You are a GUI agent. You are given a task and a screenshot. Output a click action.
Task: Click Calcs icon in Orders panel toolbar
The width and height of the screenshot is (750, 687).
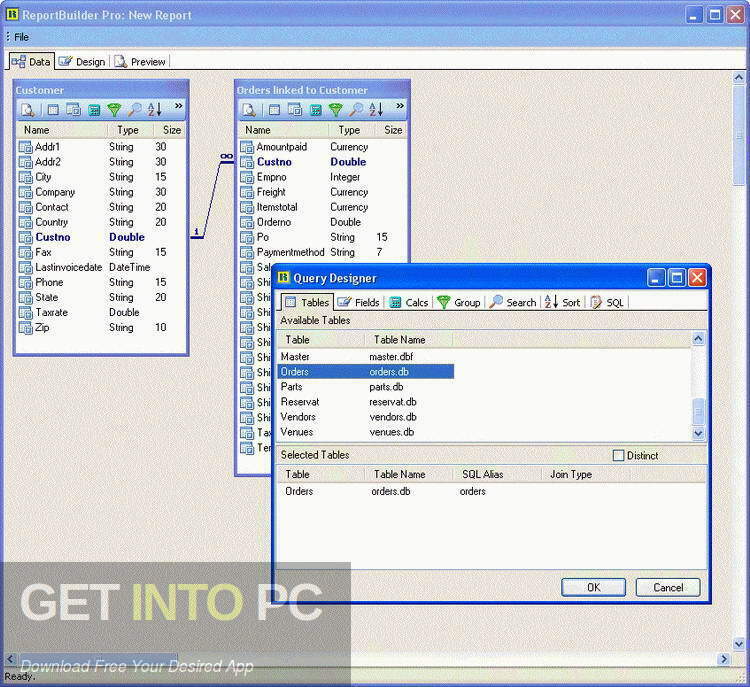(x=316, y=111)
